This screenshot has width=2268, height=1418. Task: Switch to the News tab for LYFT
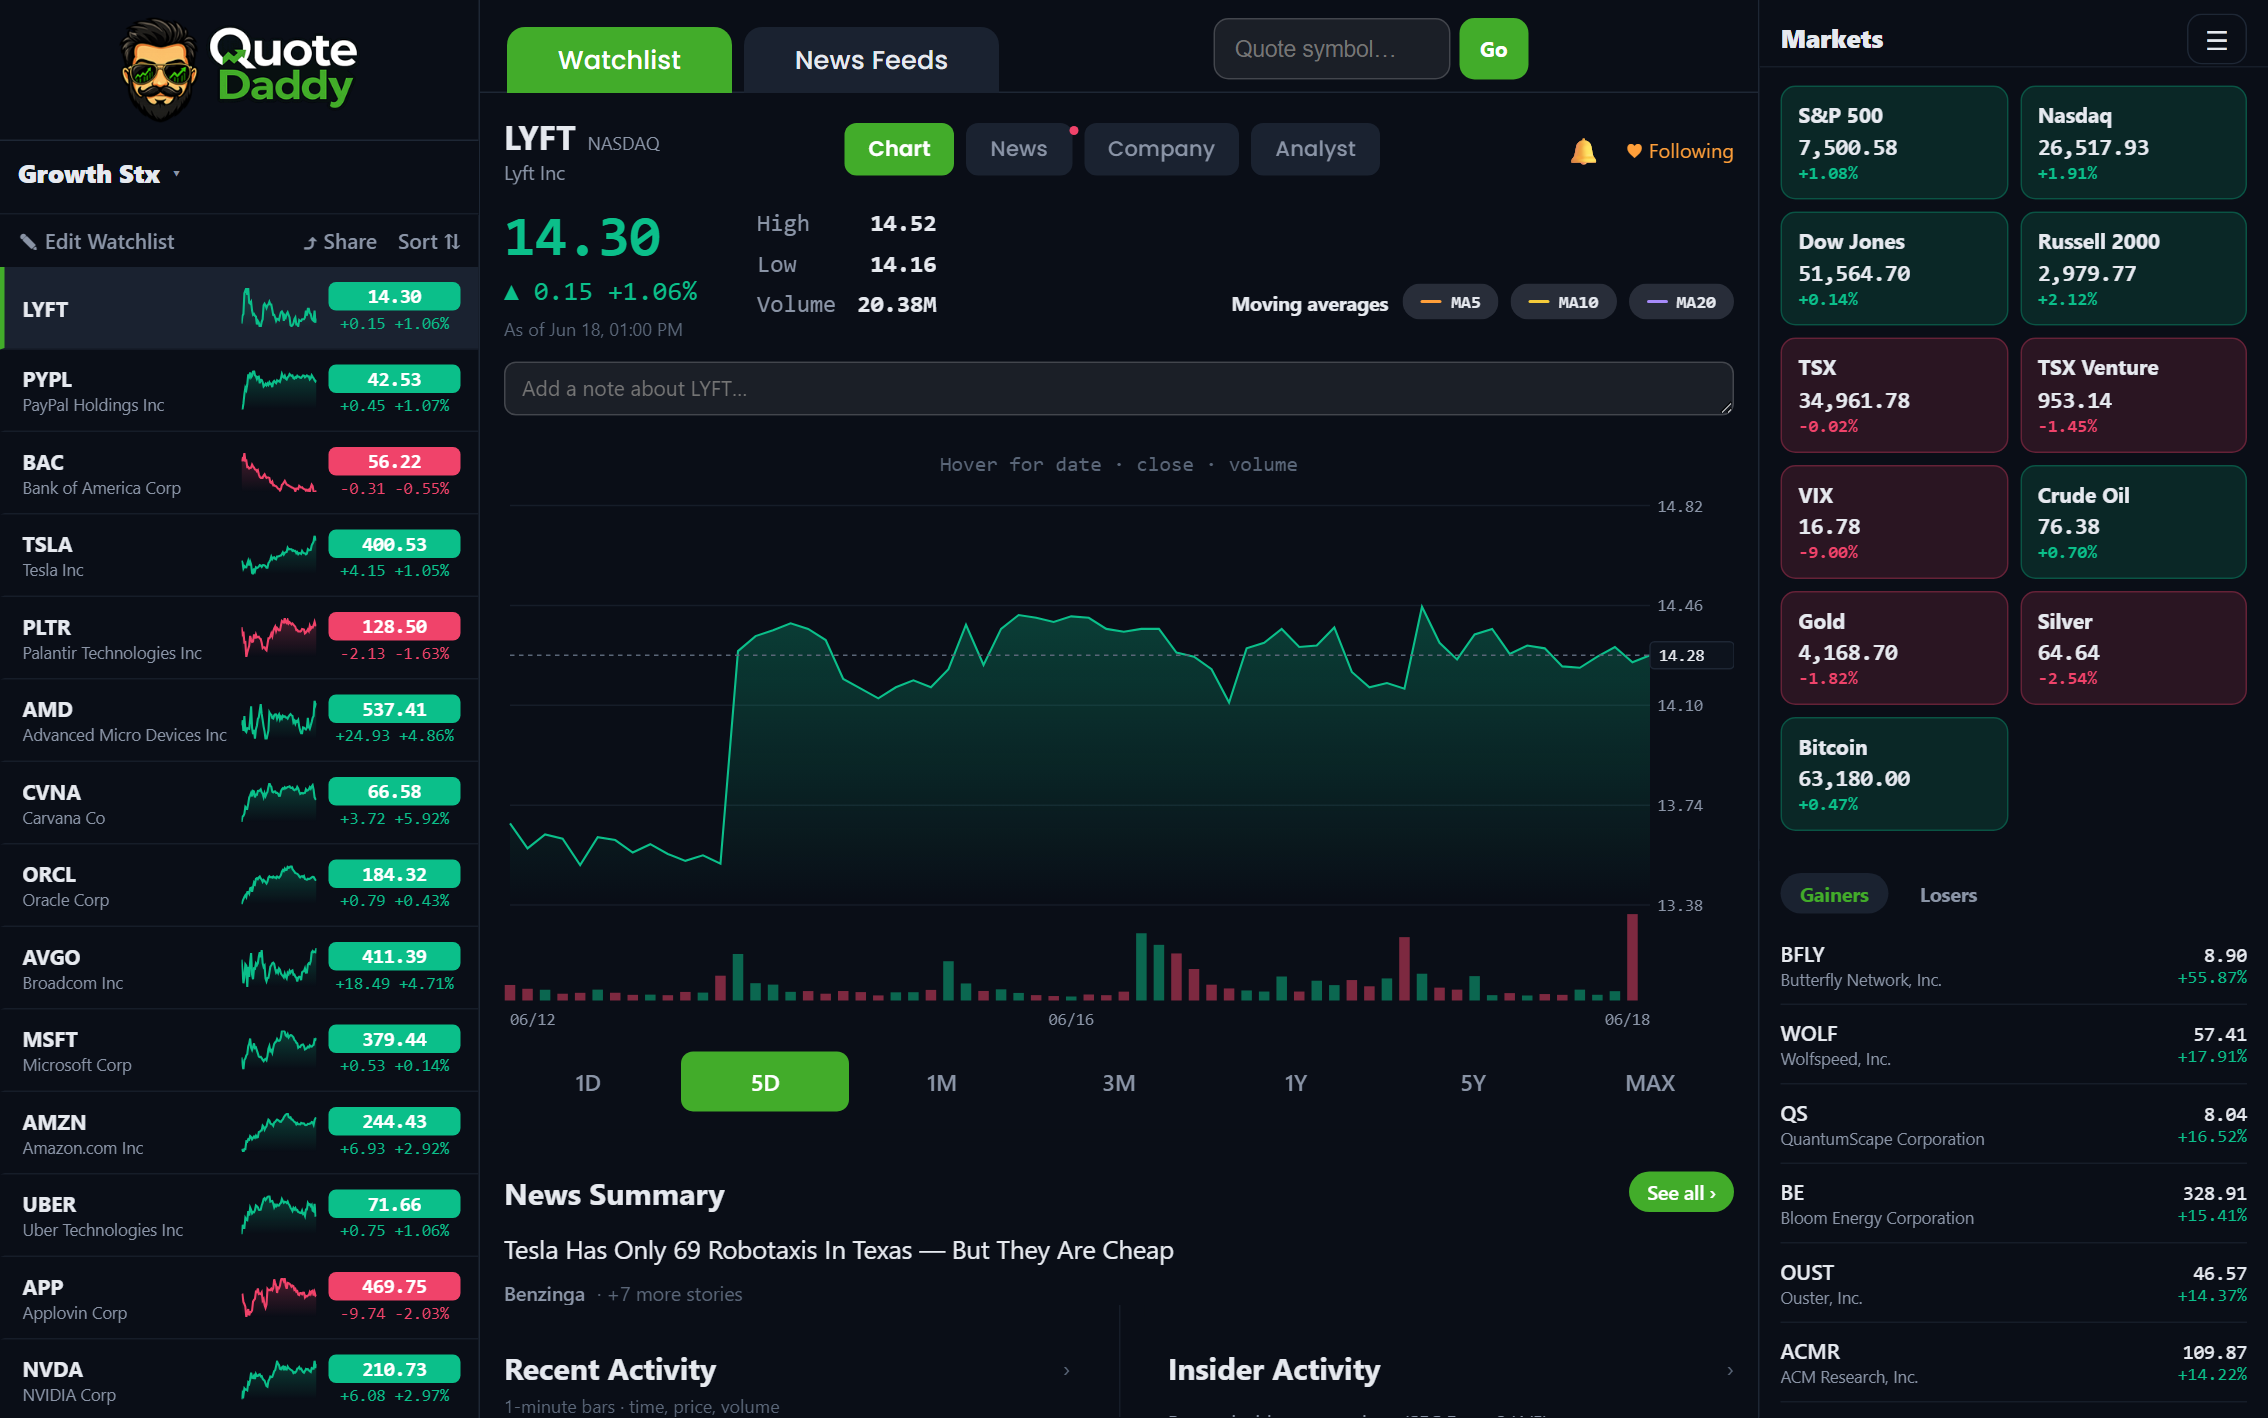(x=1019, y=149)
